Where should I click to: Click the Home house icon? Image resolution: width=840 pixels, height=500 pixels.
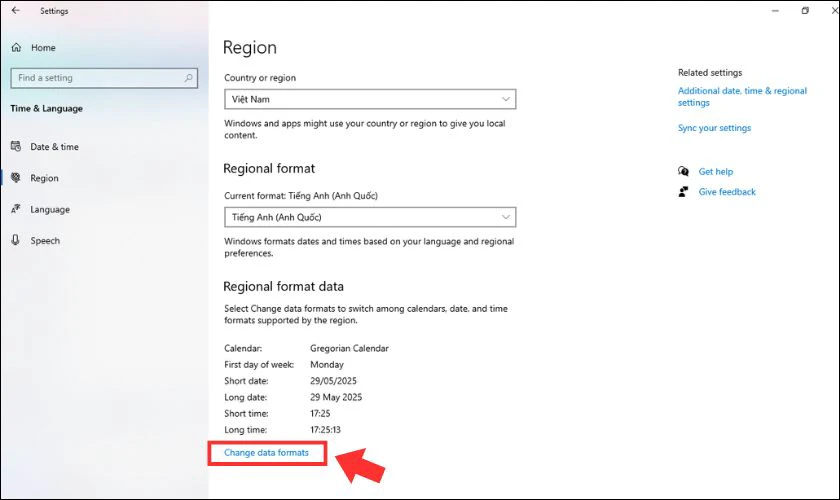tap(17, 48)
